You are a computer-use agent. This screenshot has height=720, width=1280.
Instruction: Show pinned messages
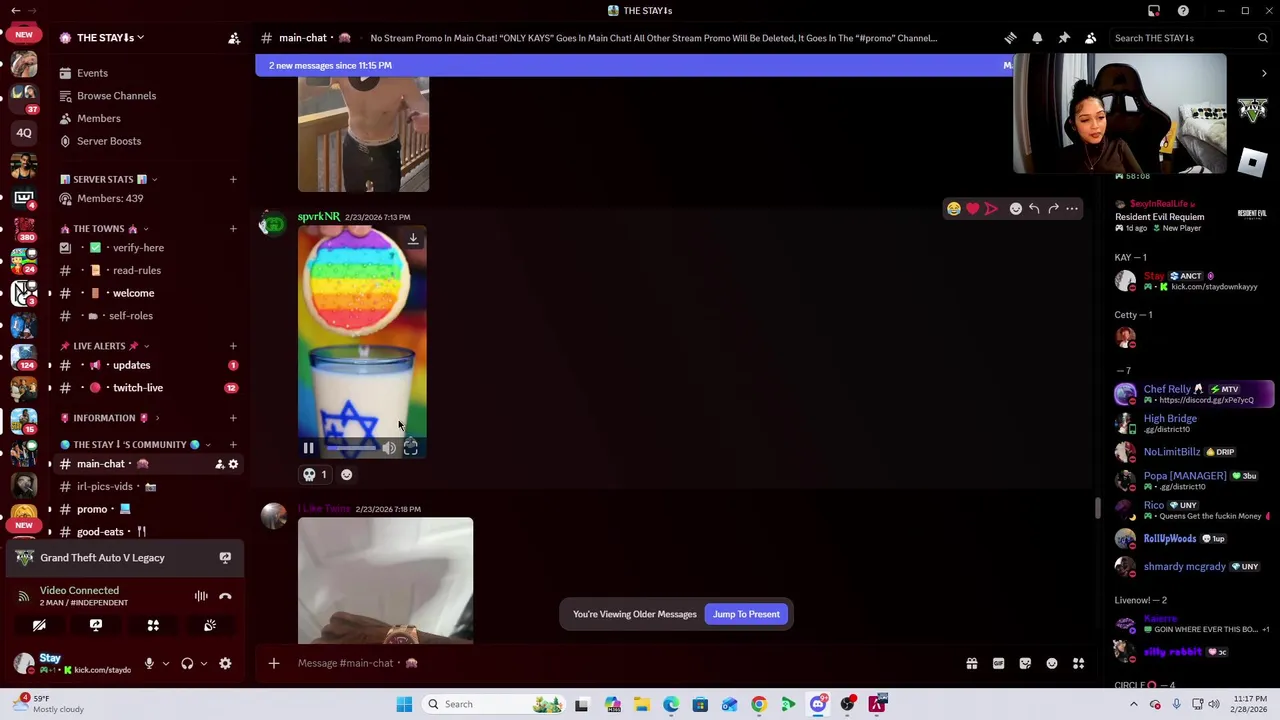1064,38
